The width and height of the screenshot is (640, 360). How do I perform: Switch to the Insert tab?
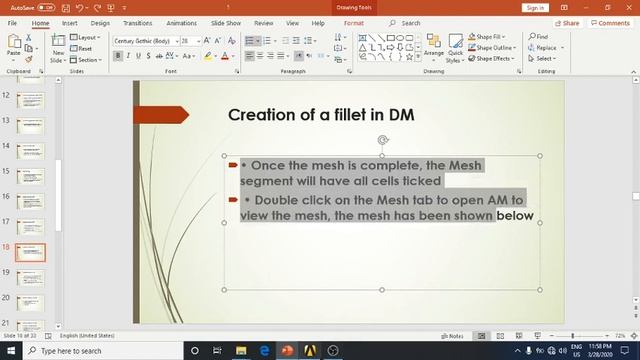pyautogui.click(x=70, y=23)
